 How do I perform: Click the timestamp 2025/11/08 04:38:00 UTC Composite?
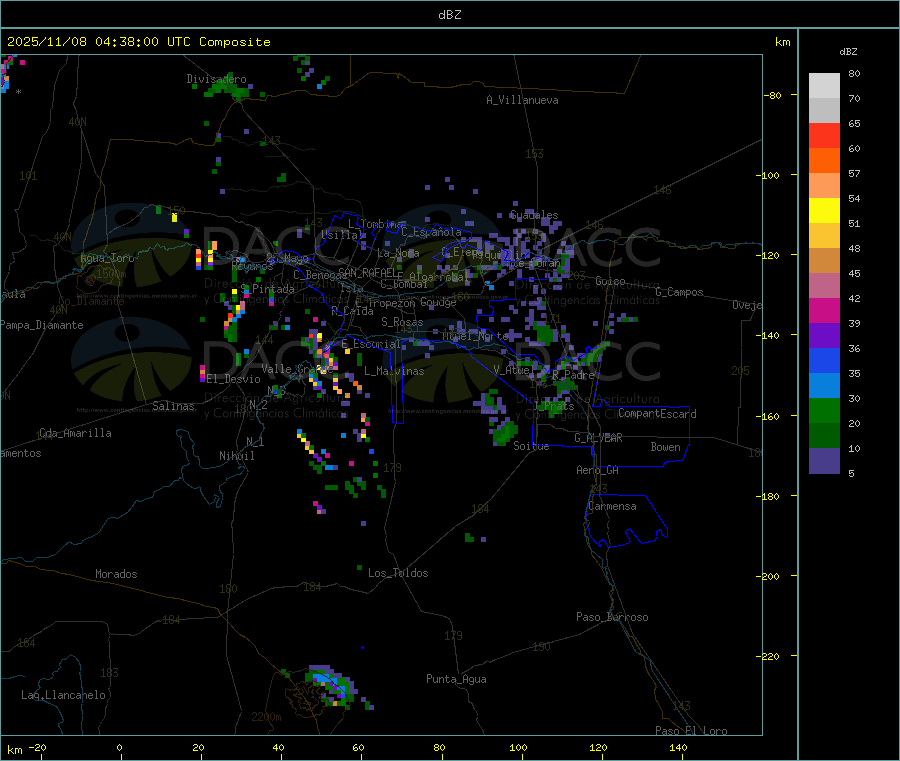tap(138, 42)
